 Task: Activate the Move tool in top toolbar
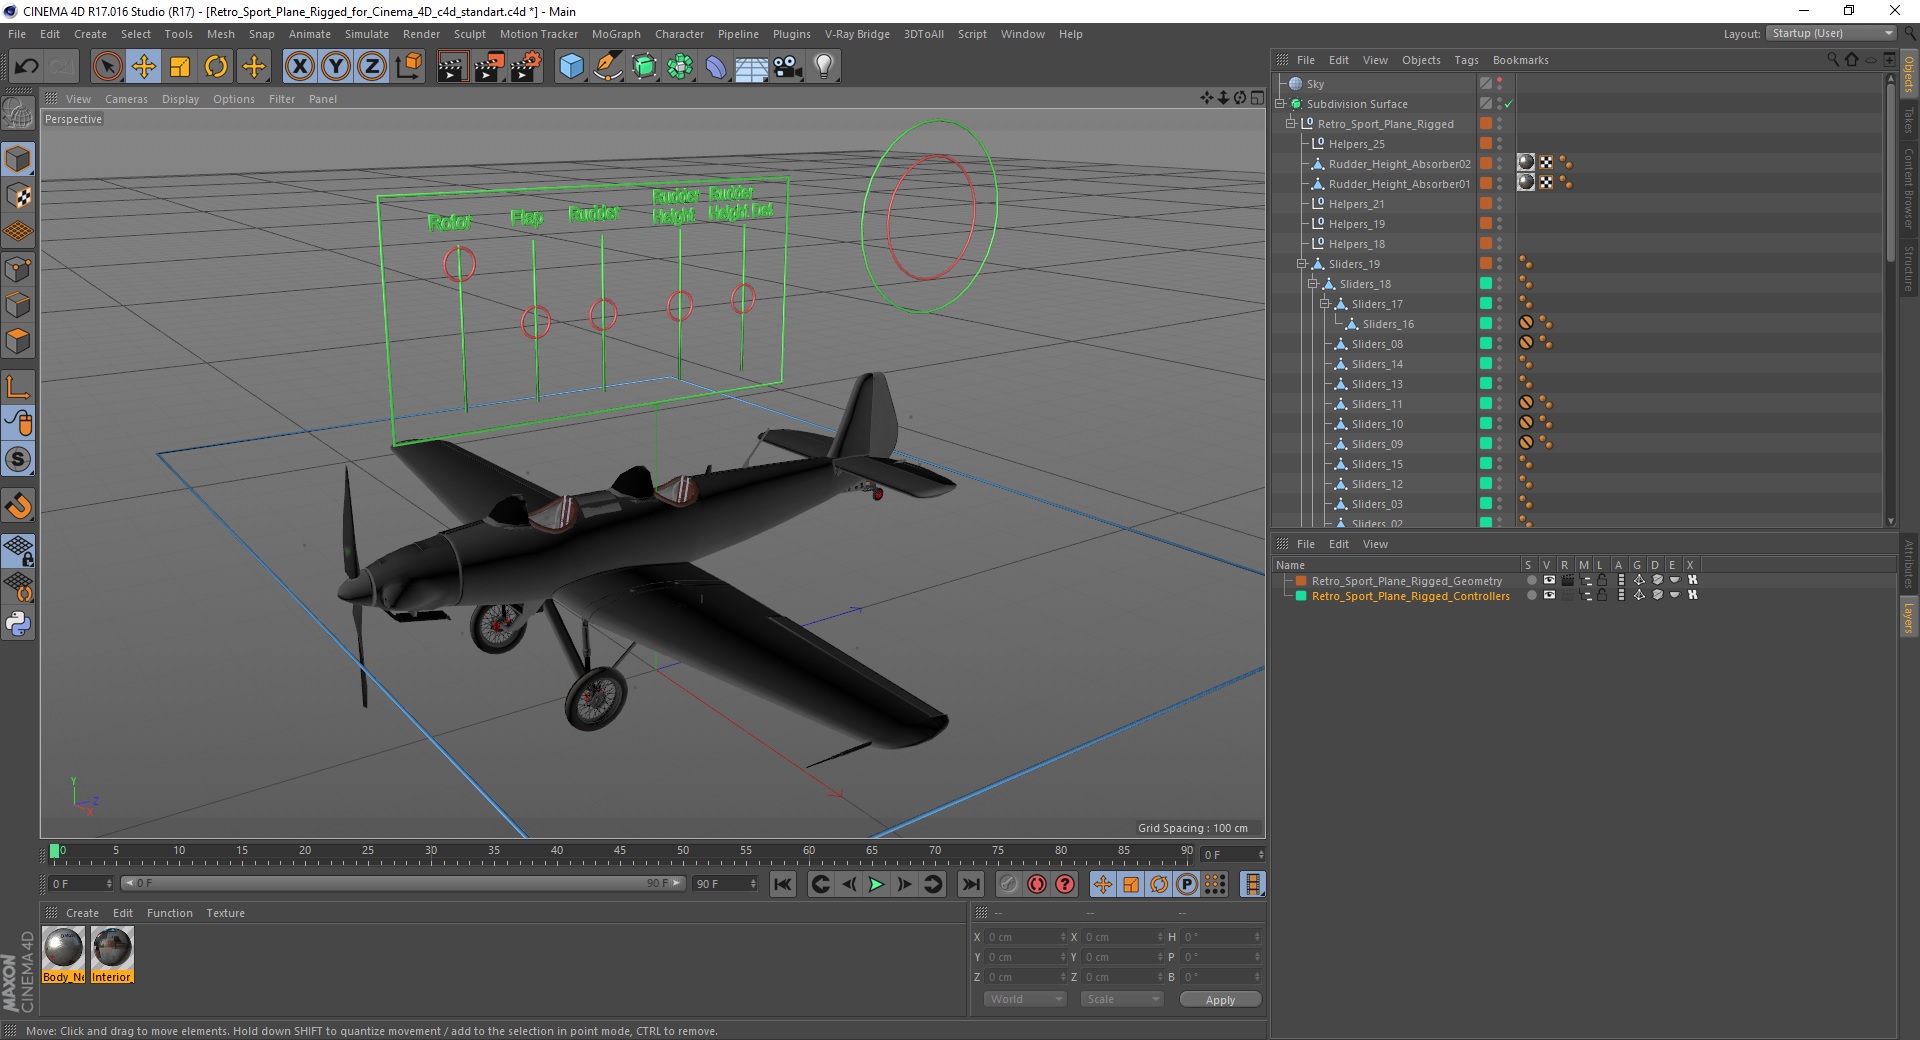coord(144,67)
